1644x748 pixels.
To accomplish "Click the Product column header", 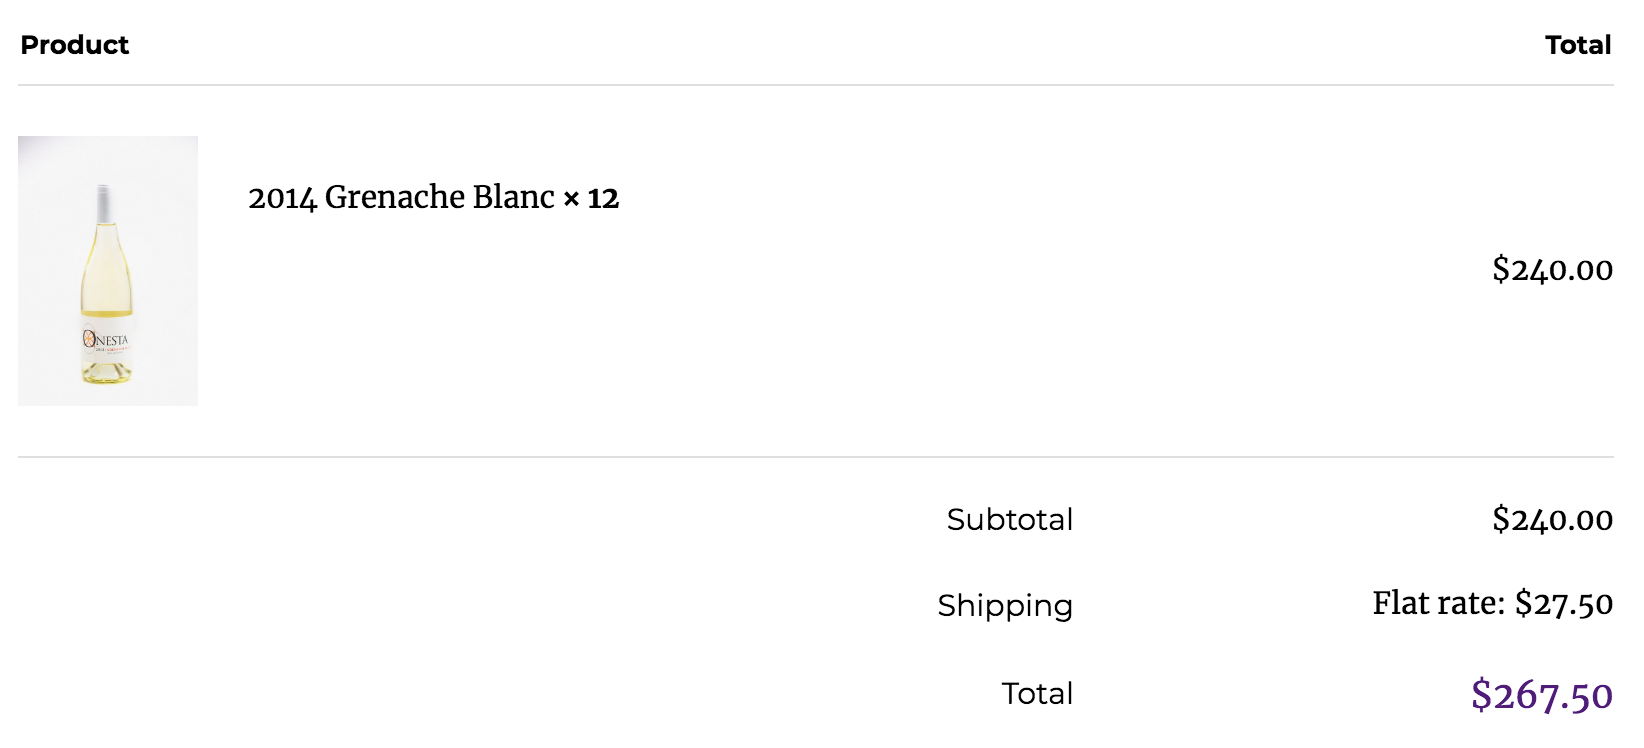I will pos(75,45).
